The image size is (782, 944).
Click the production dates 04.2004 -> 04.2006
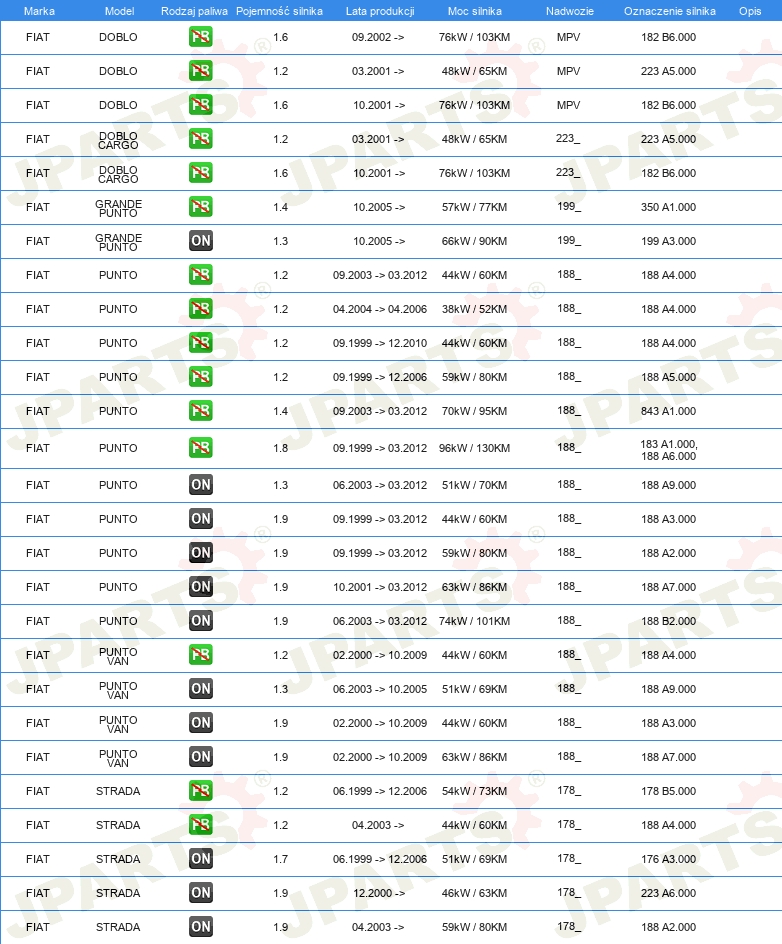pos(380,309)
